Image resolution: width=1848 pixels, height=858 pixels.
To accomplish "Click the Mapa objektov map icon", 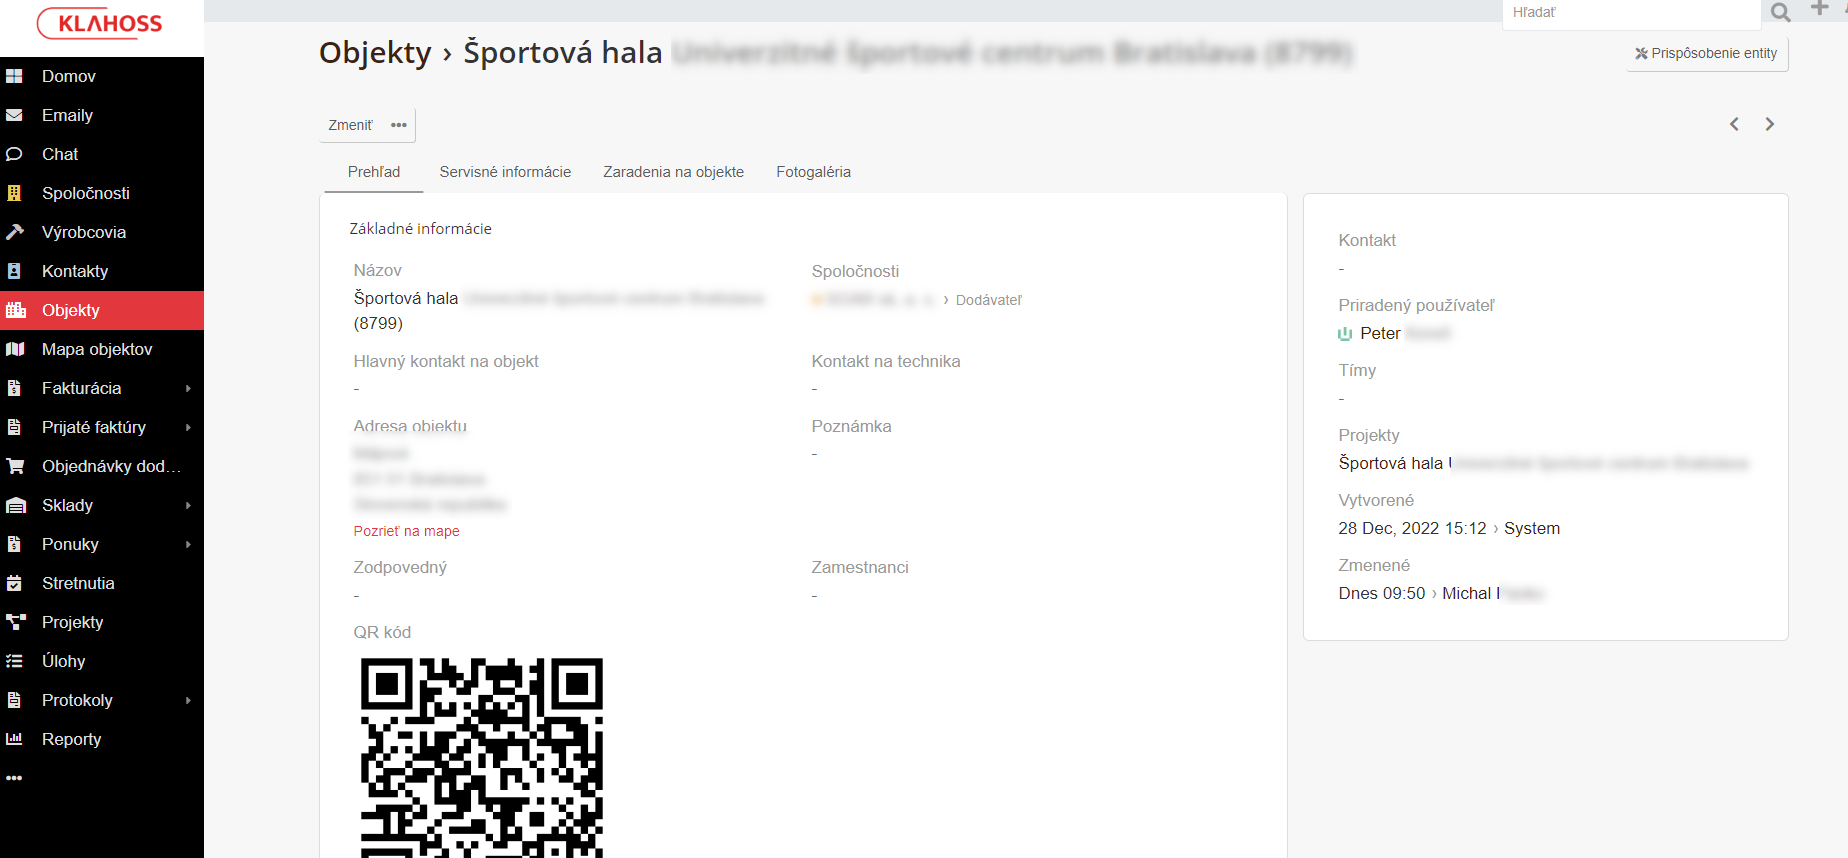I will click(15, 349).
